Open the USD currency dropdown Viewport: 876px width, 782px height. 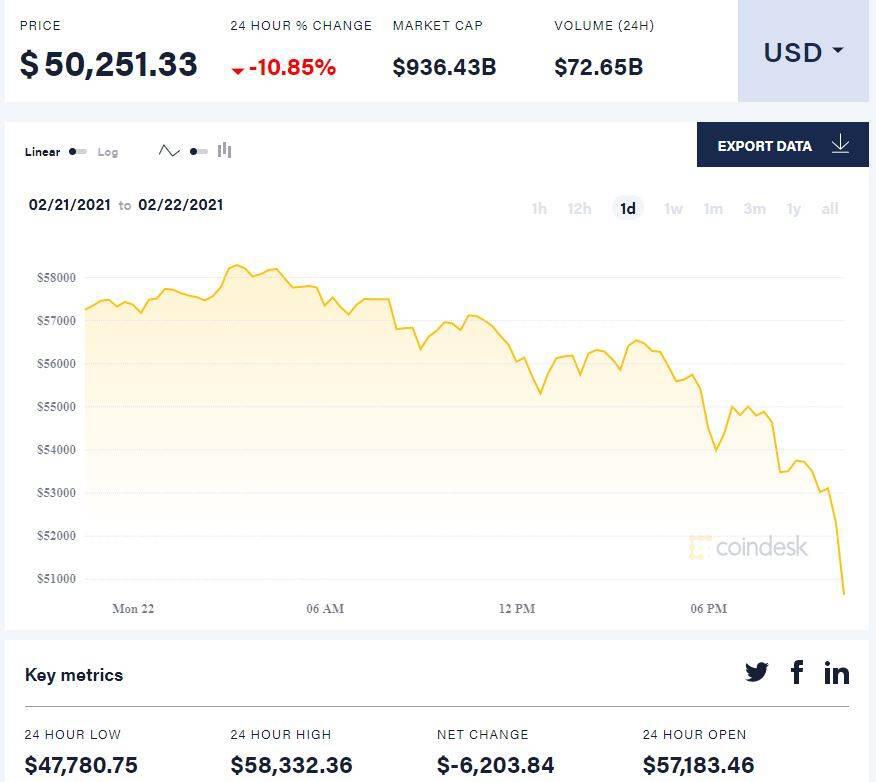point(803,52)
